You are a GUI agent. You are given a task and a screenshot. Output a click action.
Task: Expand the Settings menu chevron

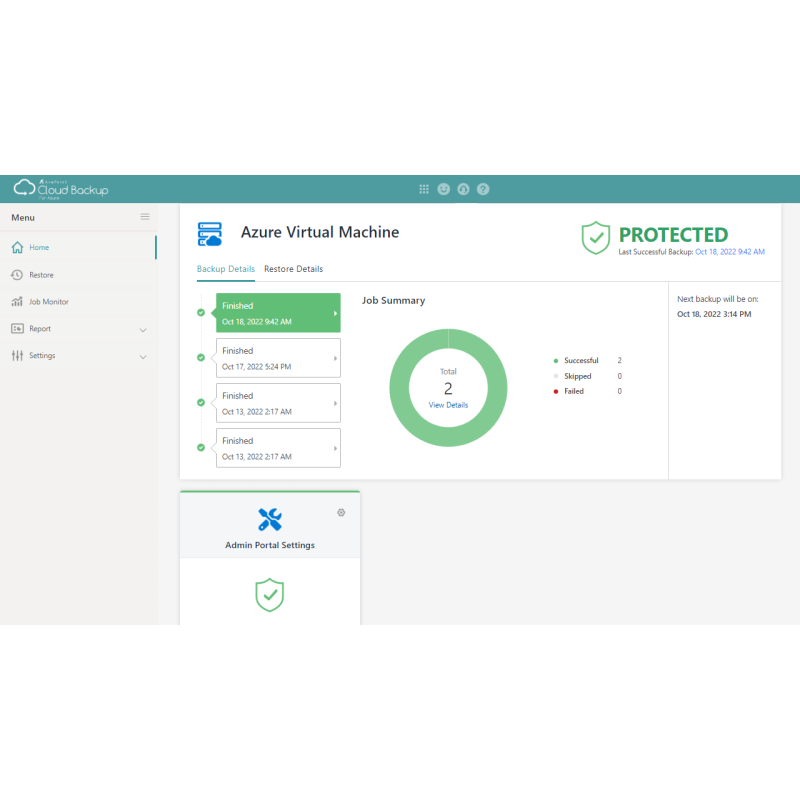click(x=143, y=357)
